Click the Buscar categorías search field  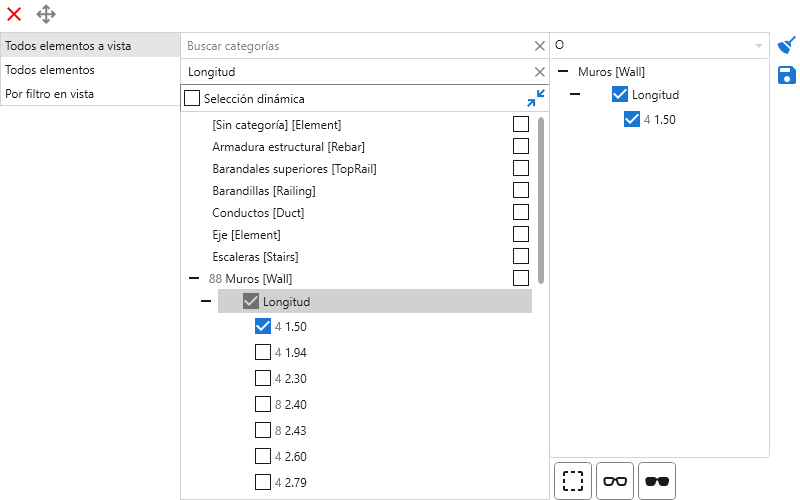[x=355, y=46]
